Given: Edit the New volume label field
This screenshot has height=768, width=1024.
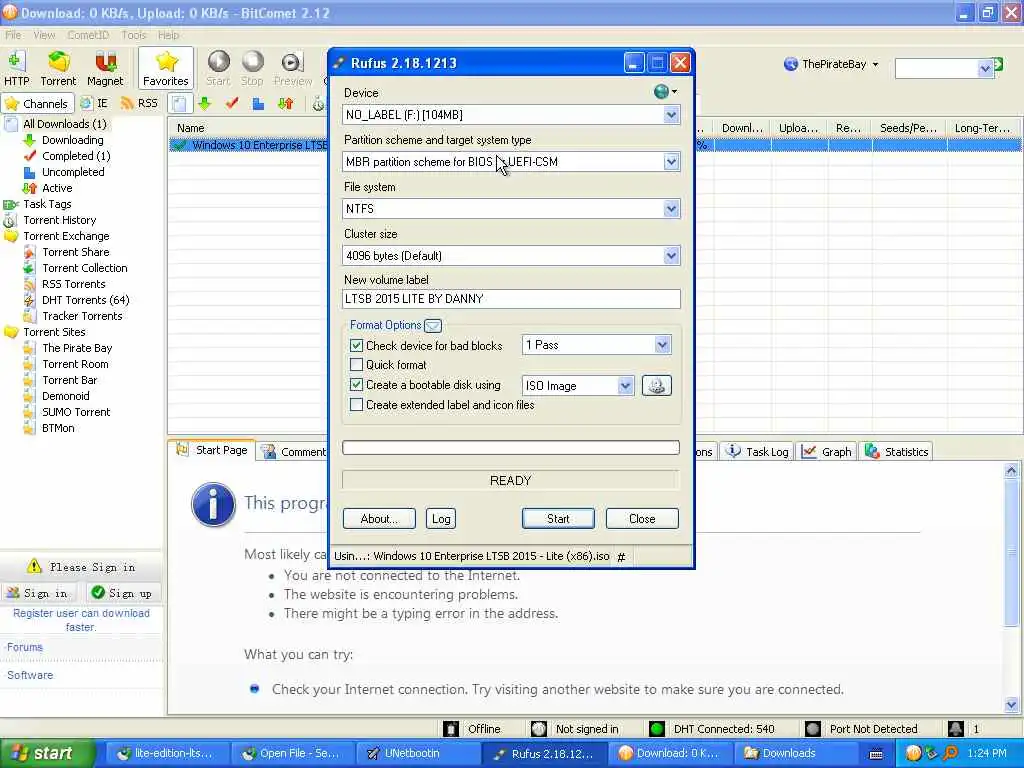Looking at the screenshot, I should coord(511,298).
